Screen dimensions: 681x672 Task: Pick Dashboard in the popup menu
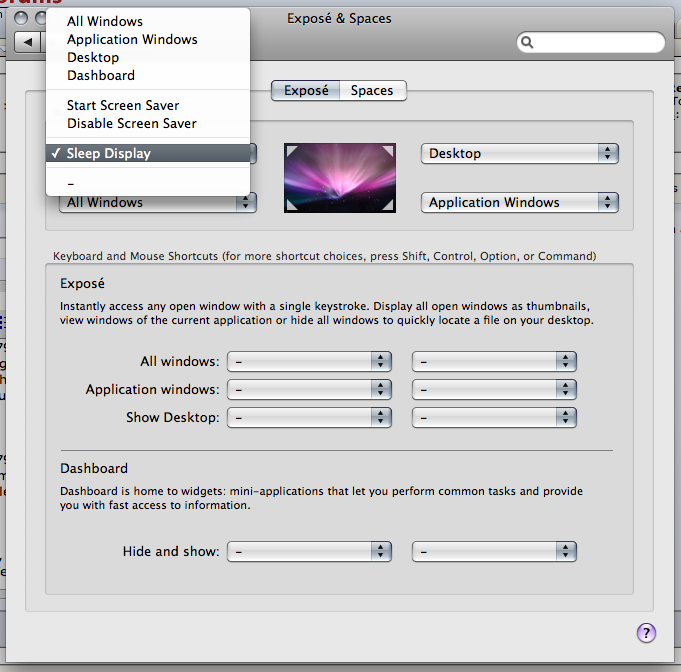[148, 76]
